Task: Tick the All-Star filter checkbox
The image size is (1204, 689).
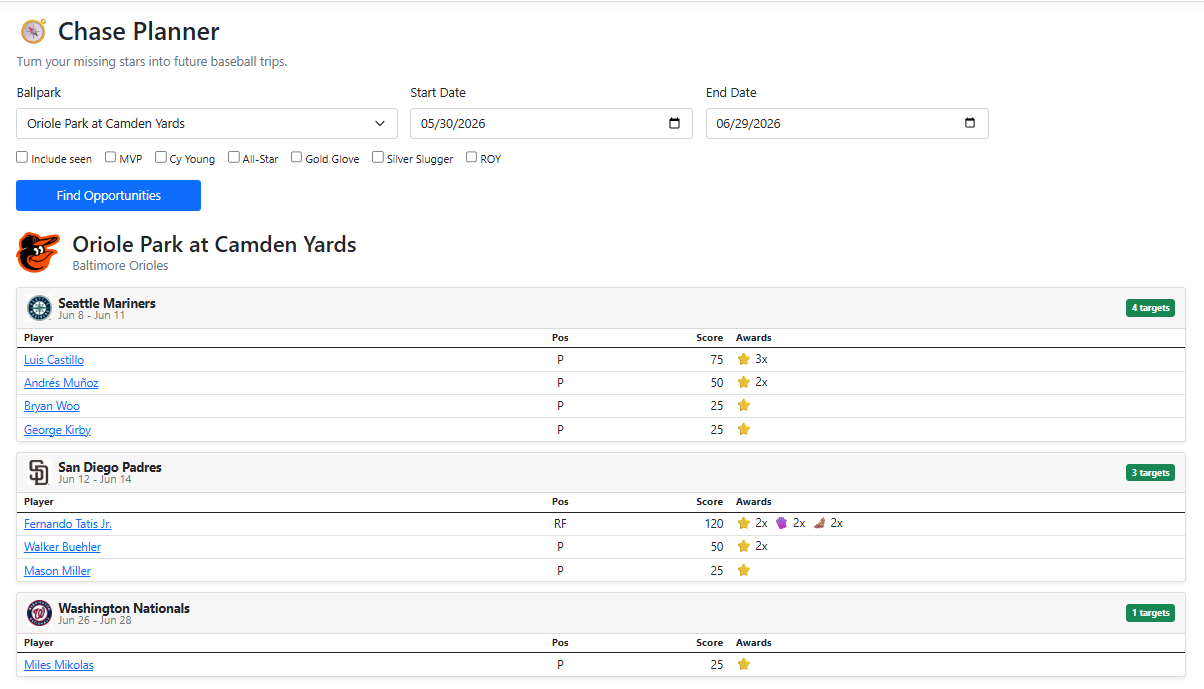Action: pos(234,157)
